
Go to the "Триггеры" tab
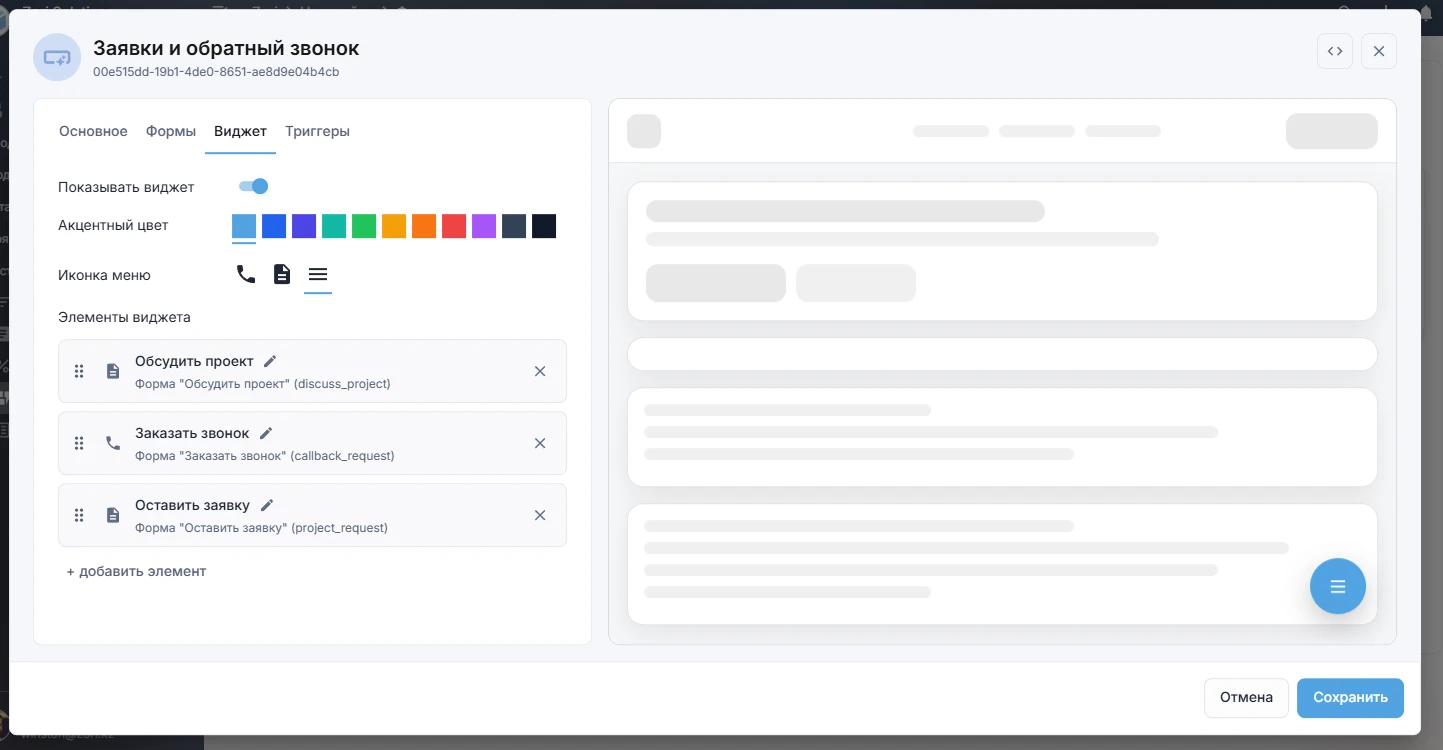(317, 131)
